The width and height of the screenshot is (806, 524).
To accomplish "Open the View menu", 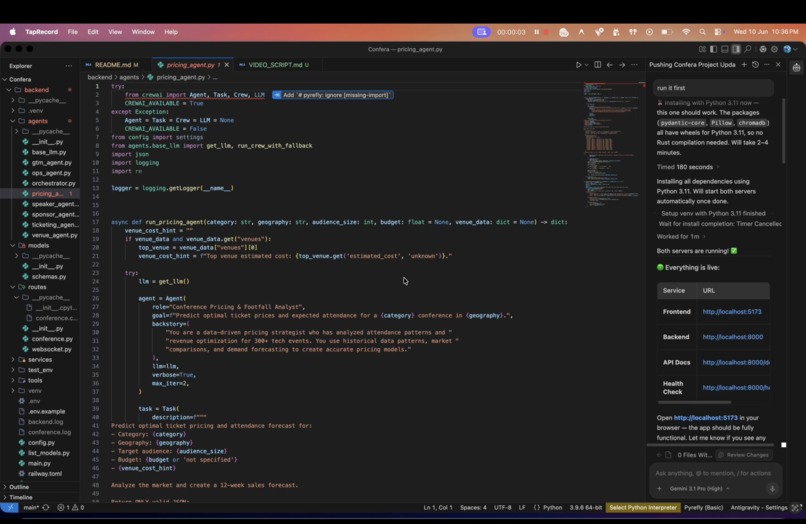I will (x=115, y=32).
